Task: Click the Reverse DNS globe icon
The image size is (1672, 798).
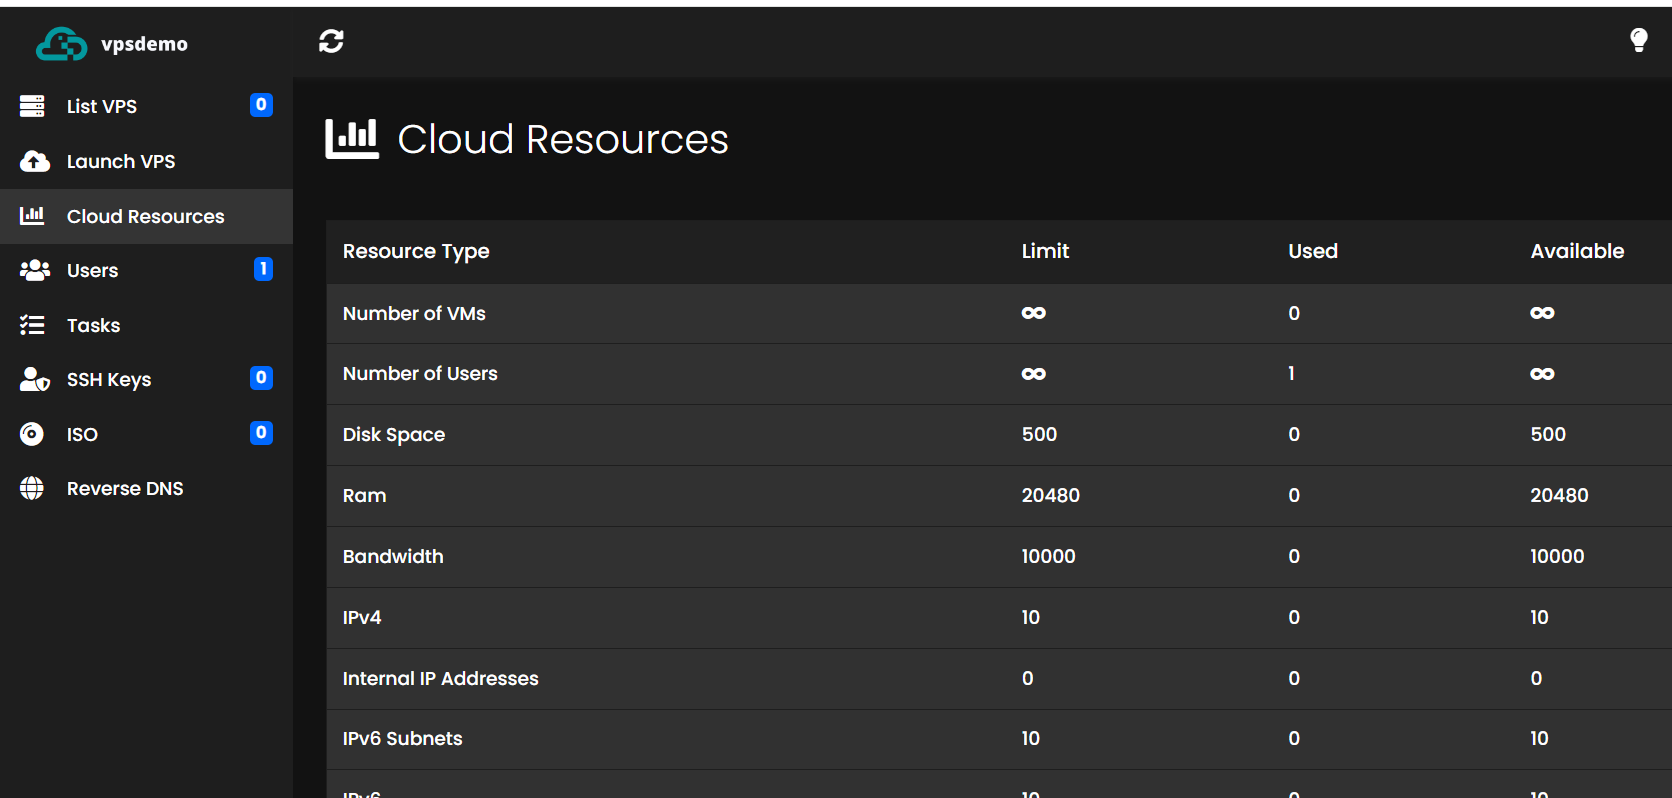Action: [32, 488]
